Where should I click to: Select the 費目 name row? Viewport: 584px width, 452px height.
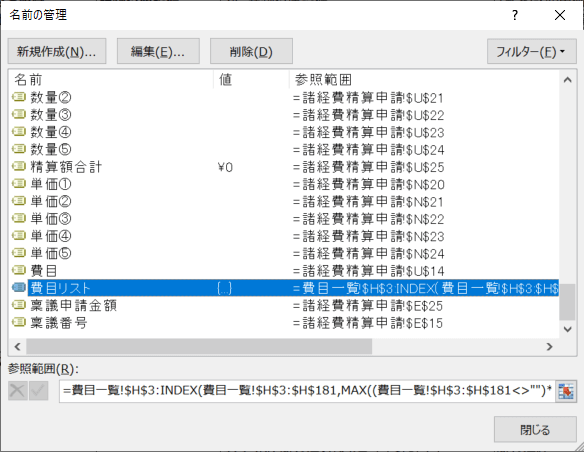[x=284, y=270]
